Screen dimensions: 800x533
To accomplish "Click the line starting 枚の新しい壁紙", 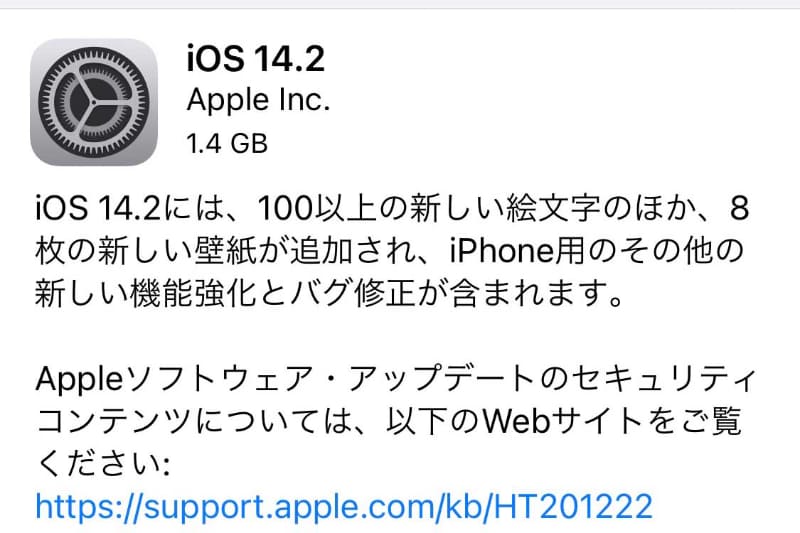I will click(x=389, y=250).
